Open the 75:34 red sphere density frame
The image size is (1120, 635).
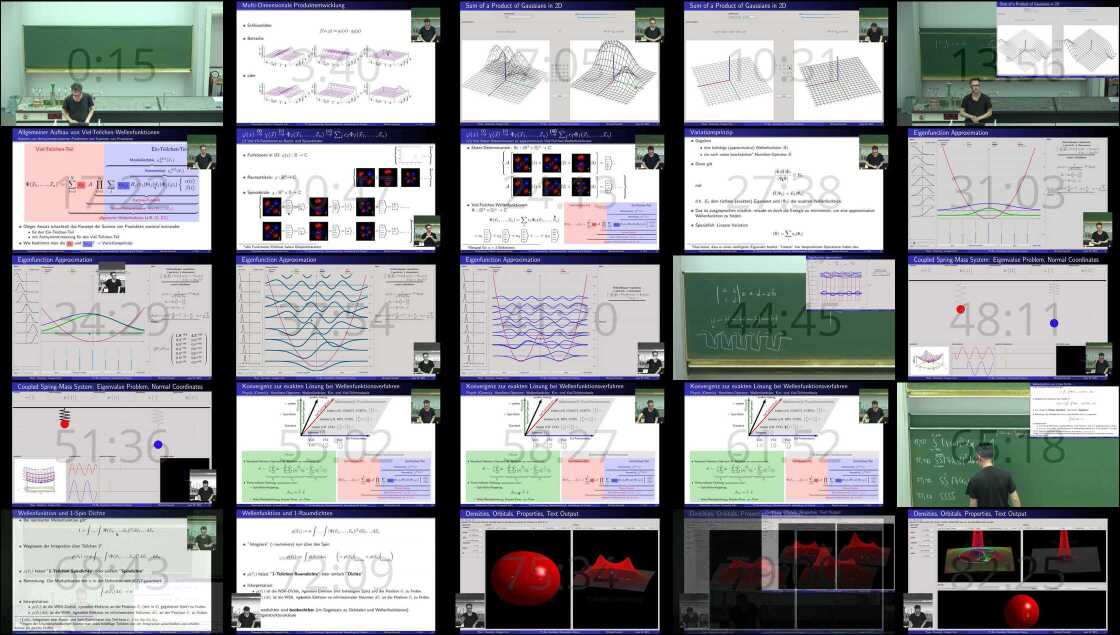559,571
